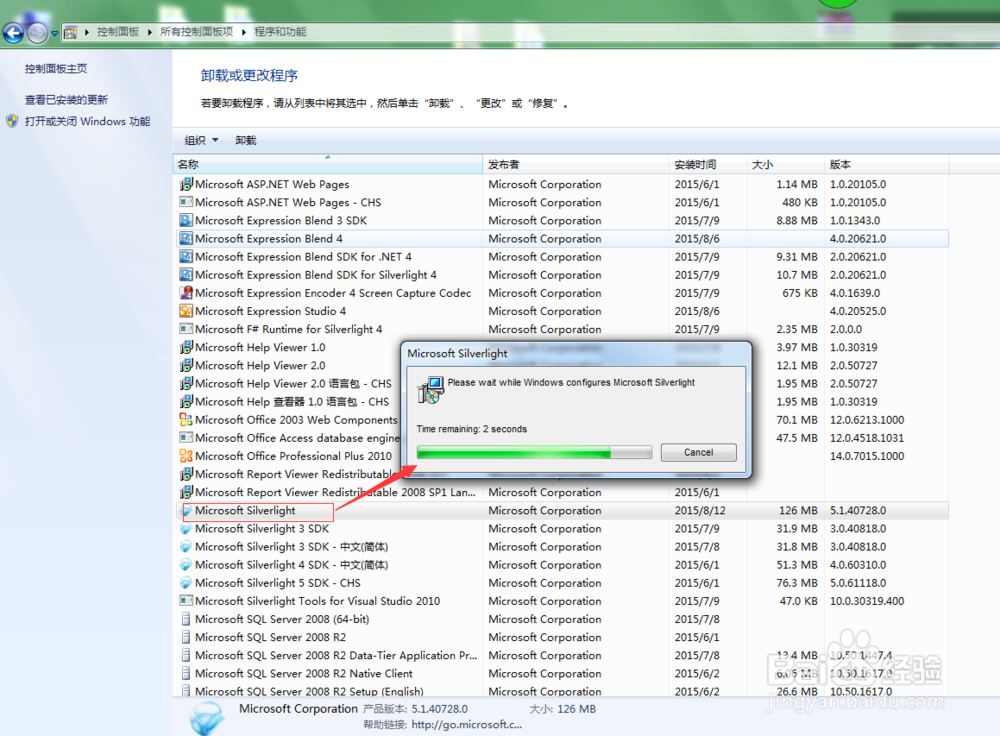1000x736 pixels.
Task: Open 控制面板主页 link
Action: [55, 69]
